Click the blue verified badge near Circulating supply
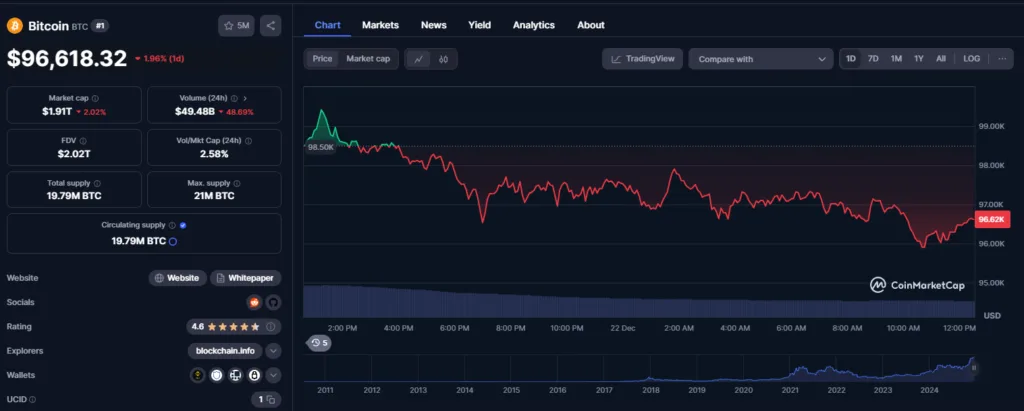The image size is (1024, 411). (x=183, y=225)
